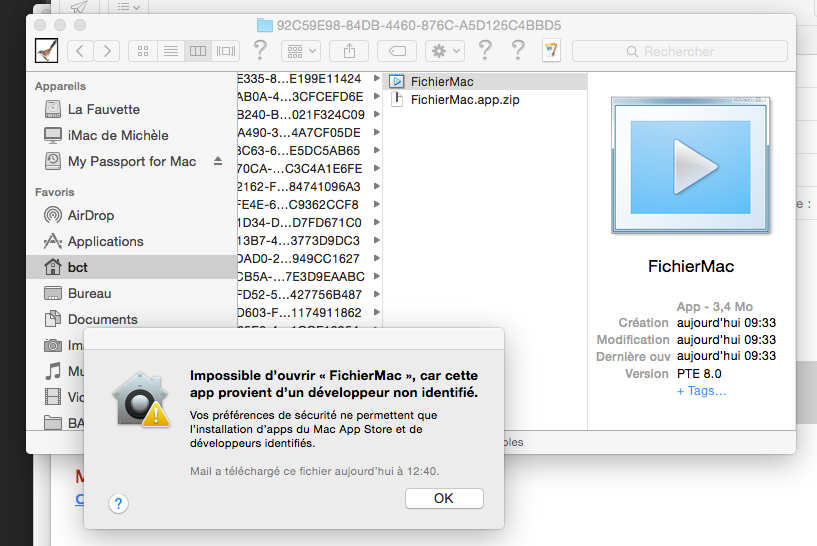Viewport: 817px width, 546px height.
Task: Go back with the left arrow button
Action: click(80, 50)
